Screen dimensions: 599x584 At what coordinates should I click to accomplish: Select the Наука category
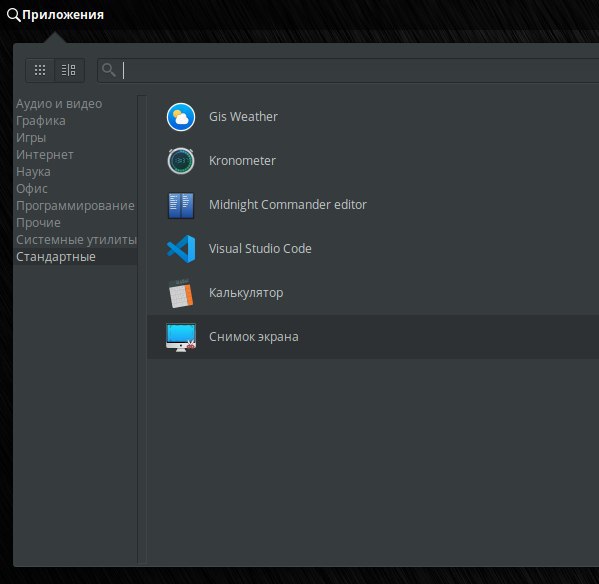tap(33, 171)
